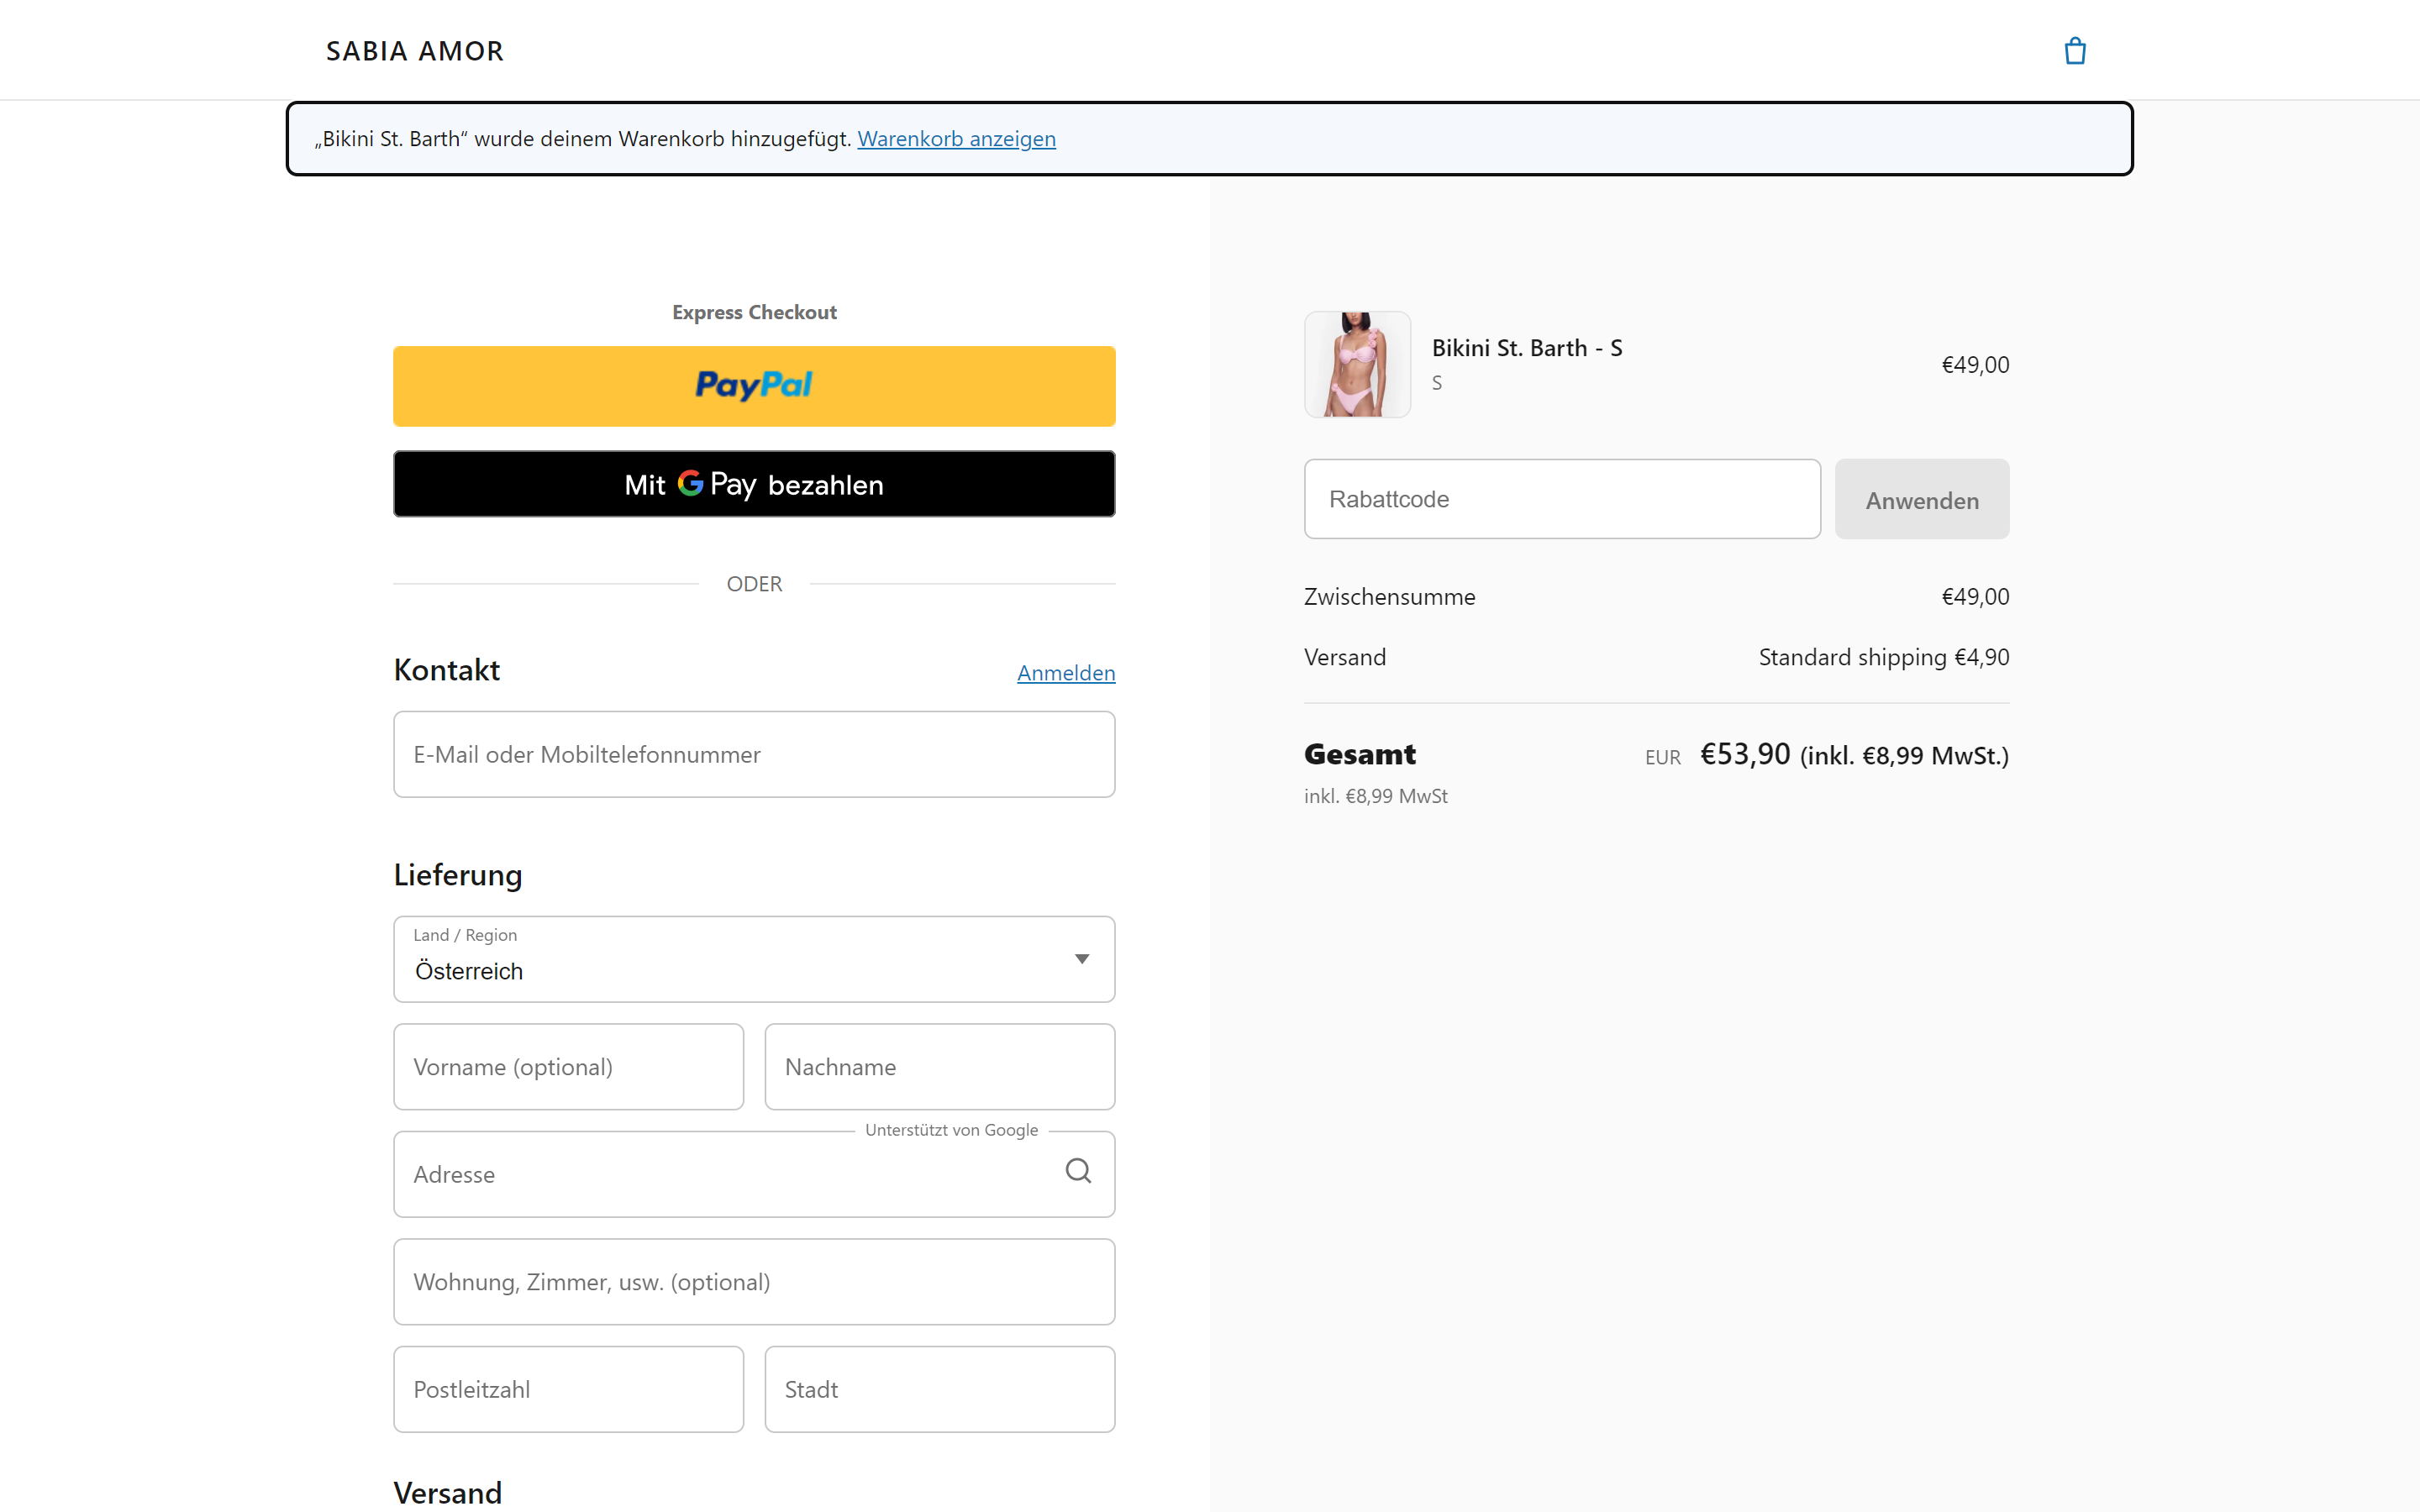The width and height of the screenshot is (2420, 1512).
Task: Click the Stadt field
Action: (939, 1389)
